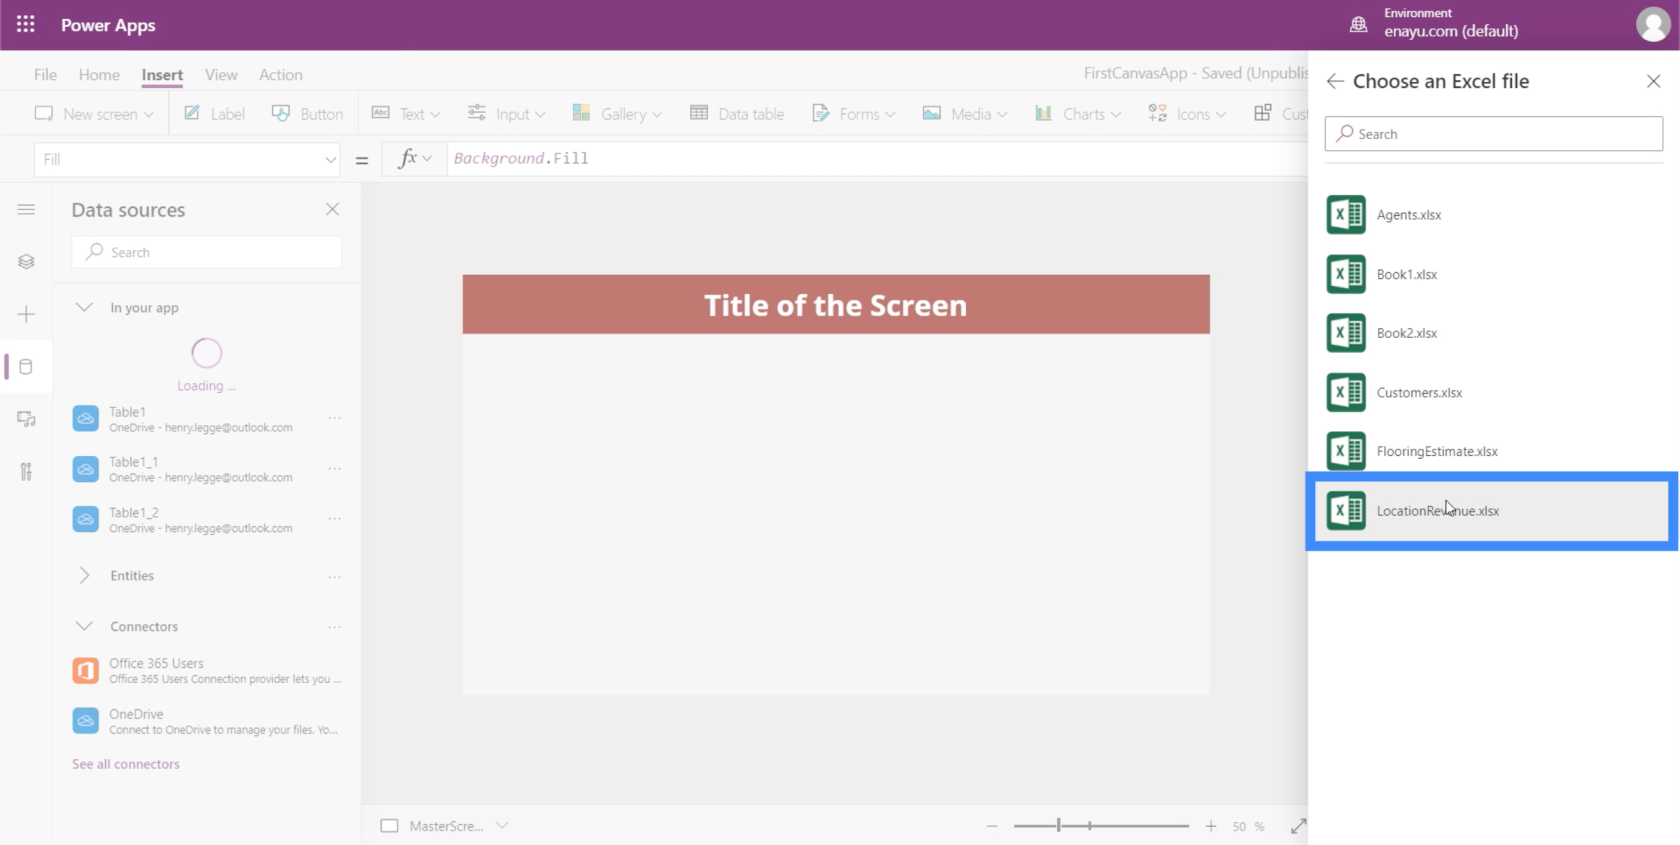Open the New screen dropdown
This screenshot has height=845, width=1680.
coord(94,114)
